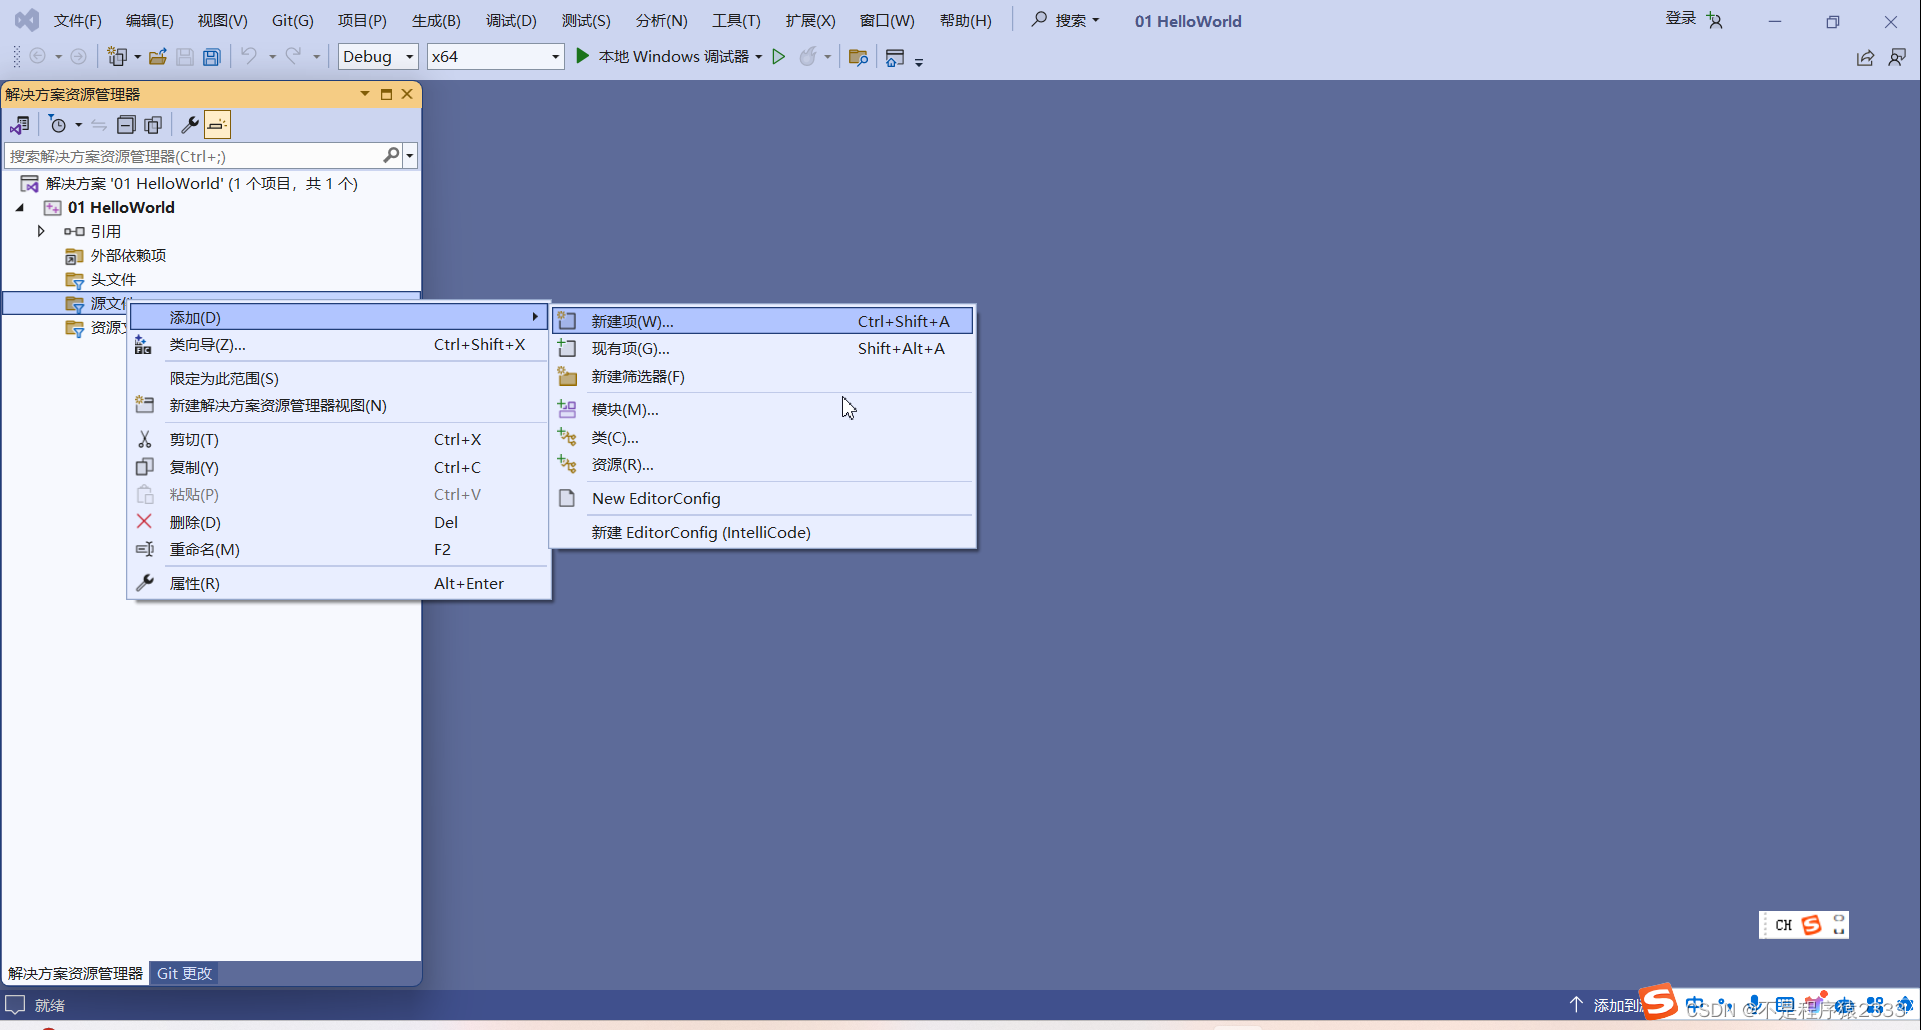Open the 文件(F) menu
The image size is (1921, 1030).
[x=78, y=21]
